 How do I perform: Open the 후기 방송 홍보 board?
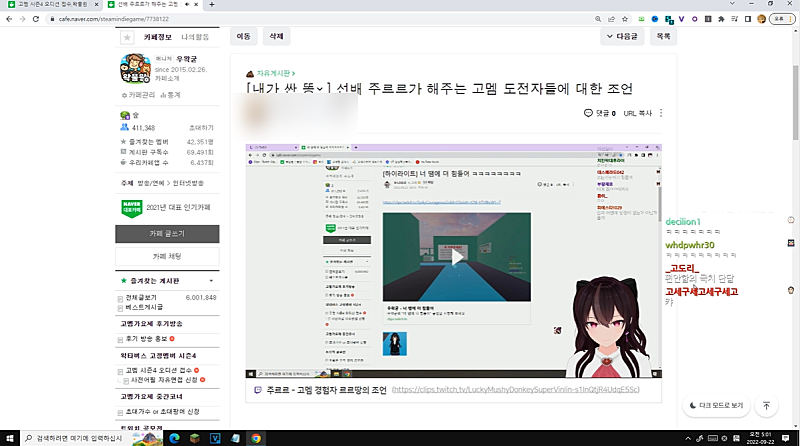146,339
